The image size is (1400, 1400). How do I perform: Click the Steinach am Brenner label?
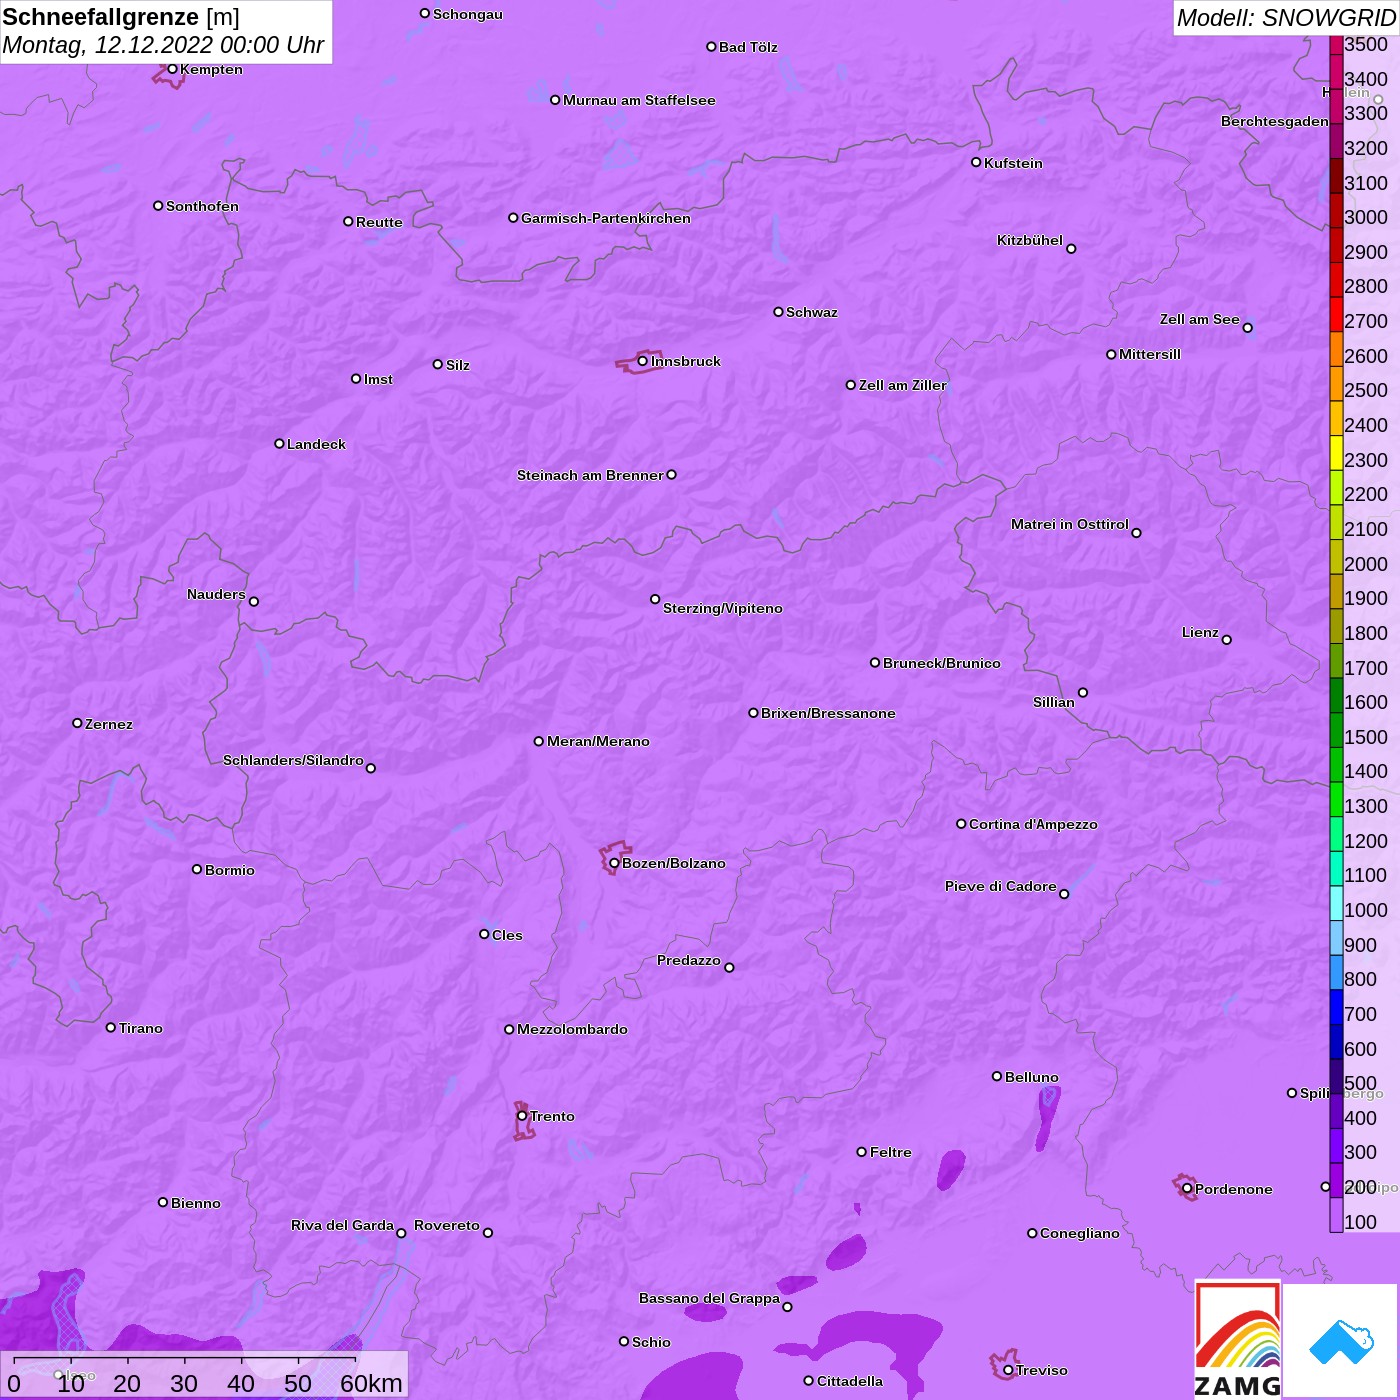(x=590, y=475)
